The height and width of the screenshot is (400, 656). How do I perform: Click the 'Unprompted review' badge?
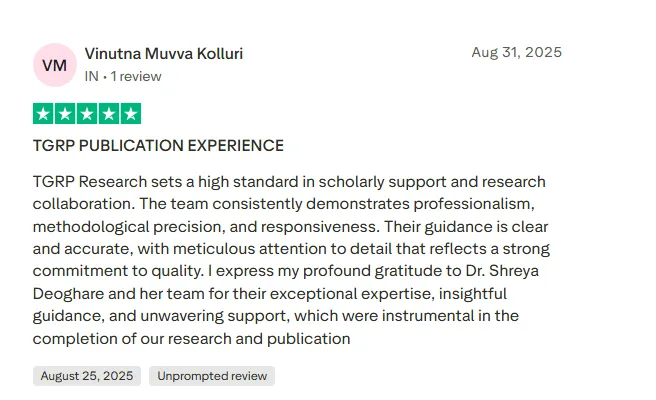click(x=212, y=376)
